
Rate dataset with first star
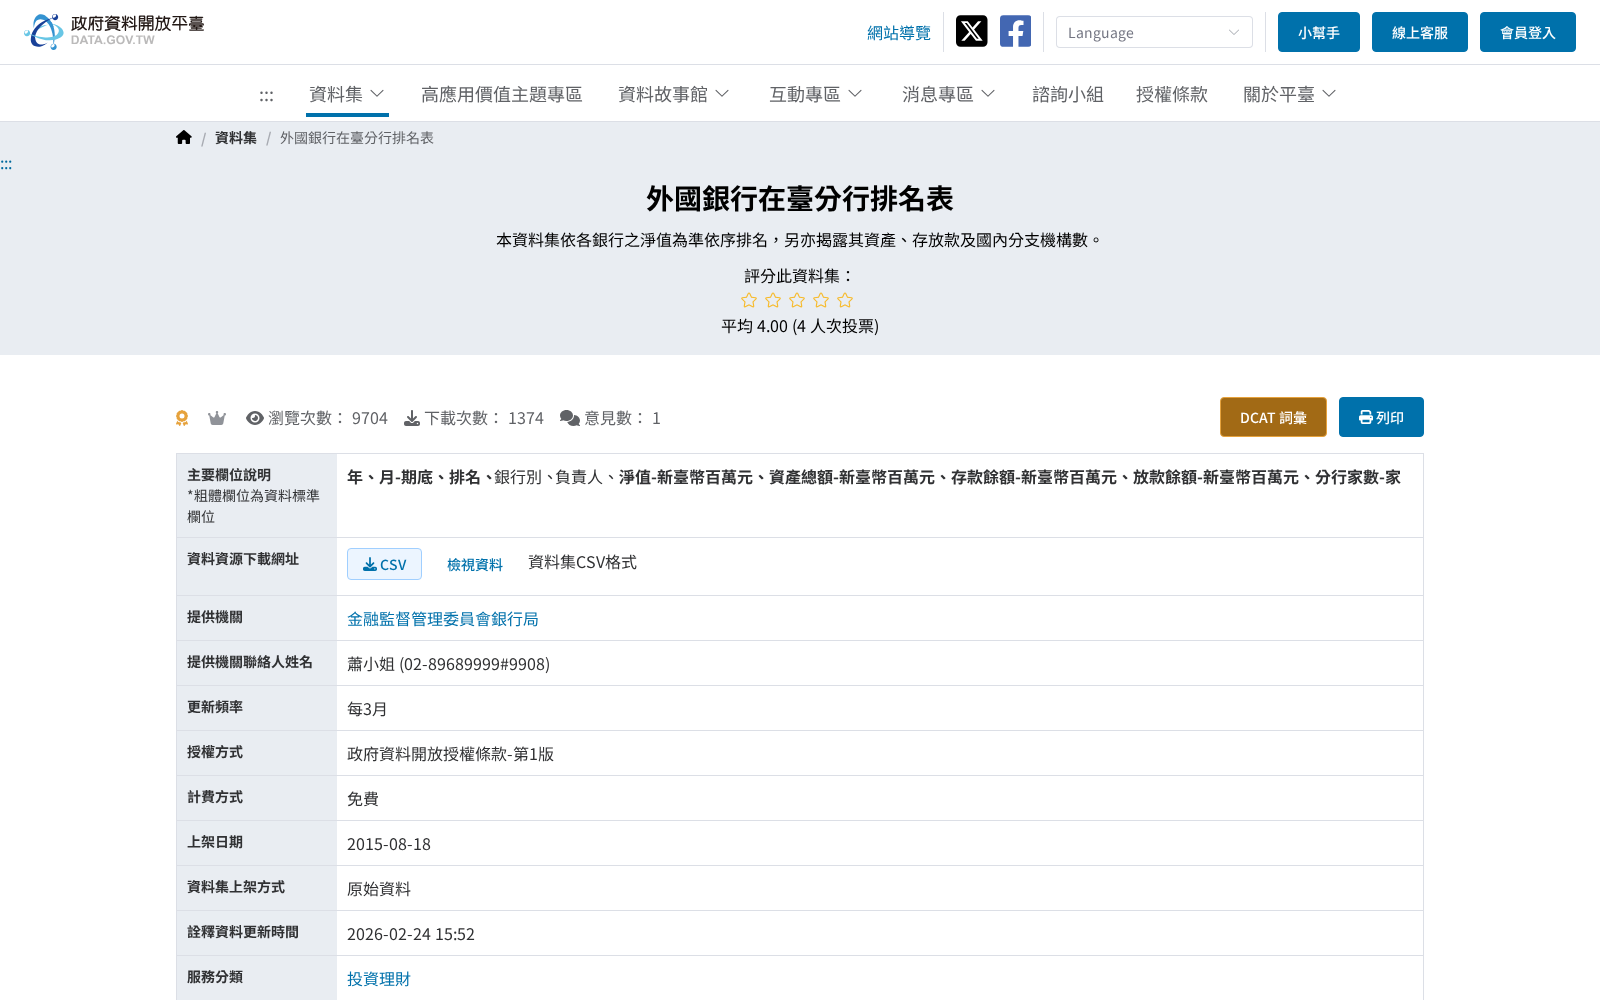point(749,300)
